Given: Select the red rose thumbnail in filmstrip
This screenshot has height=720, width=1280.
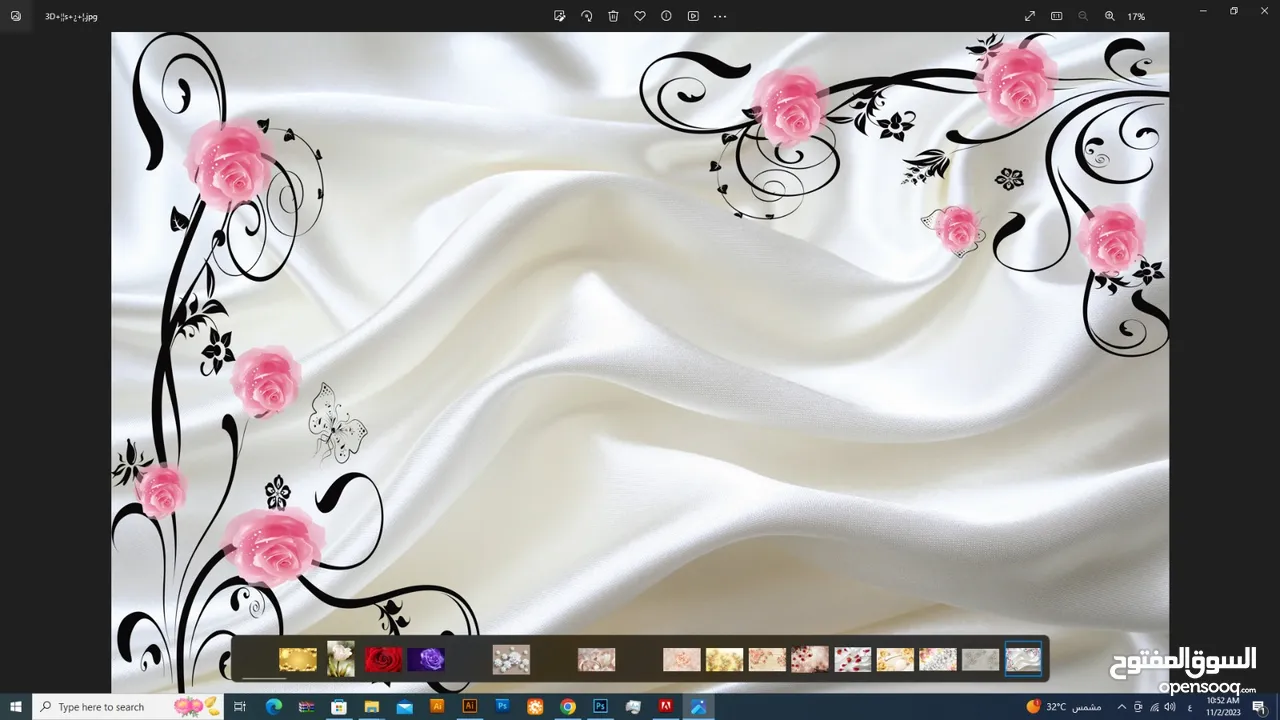Looking at the screenshot, I should pyautogui.click(x=384, y=660).
